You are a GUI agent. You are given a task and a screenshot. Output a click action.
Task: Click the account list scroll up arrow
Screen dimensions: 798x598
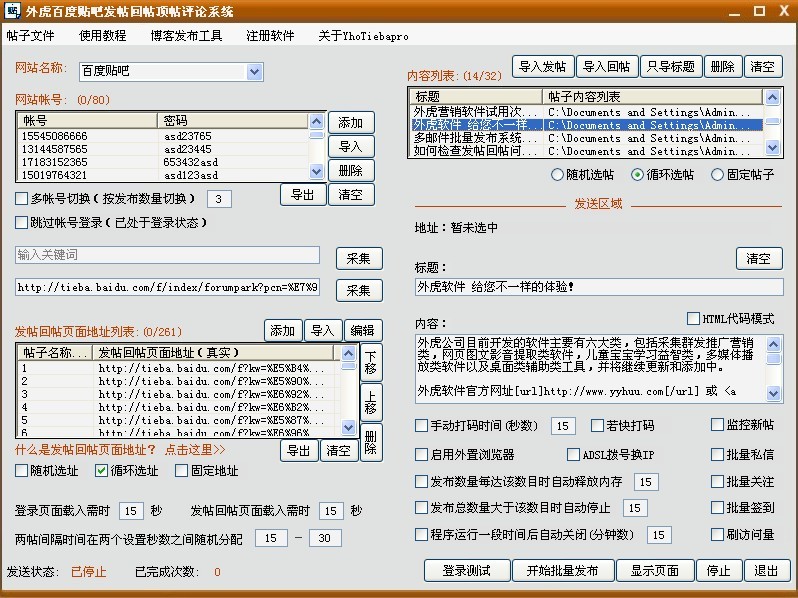(317, 121)
